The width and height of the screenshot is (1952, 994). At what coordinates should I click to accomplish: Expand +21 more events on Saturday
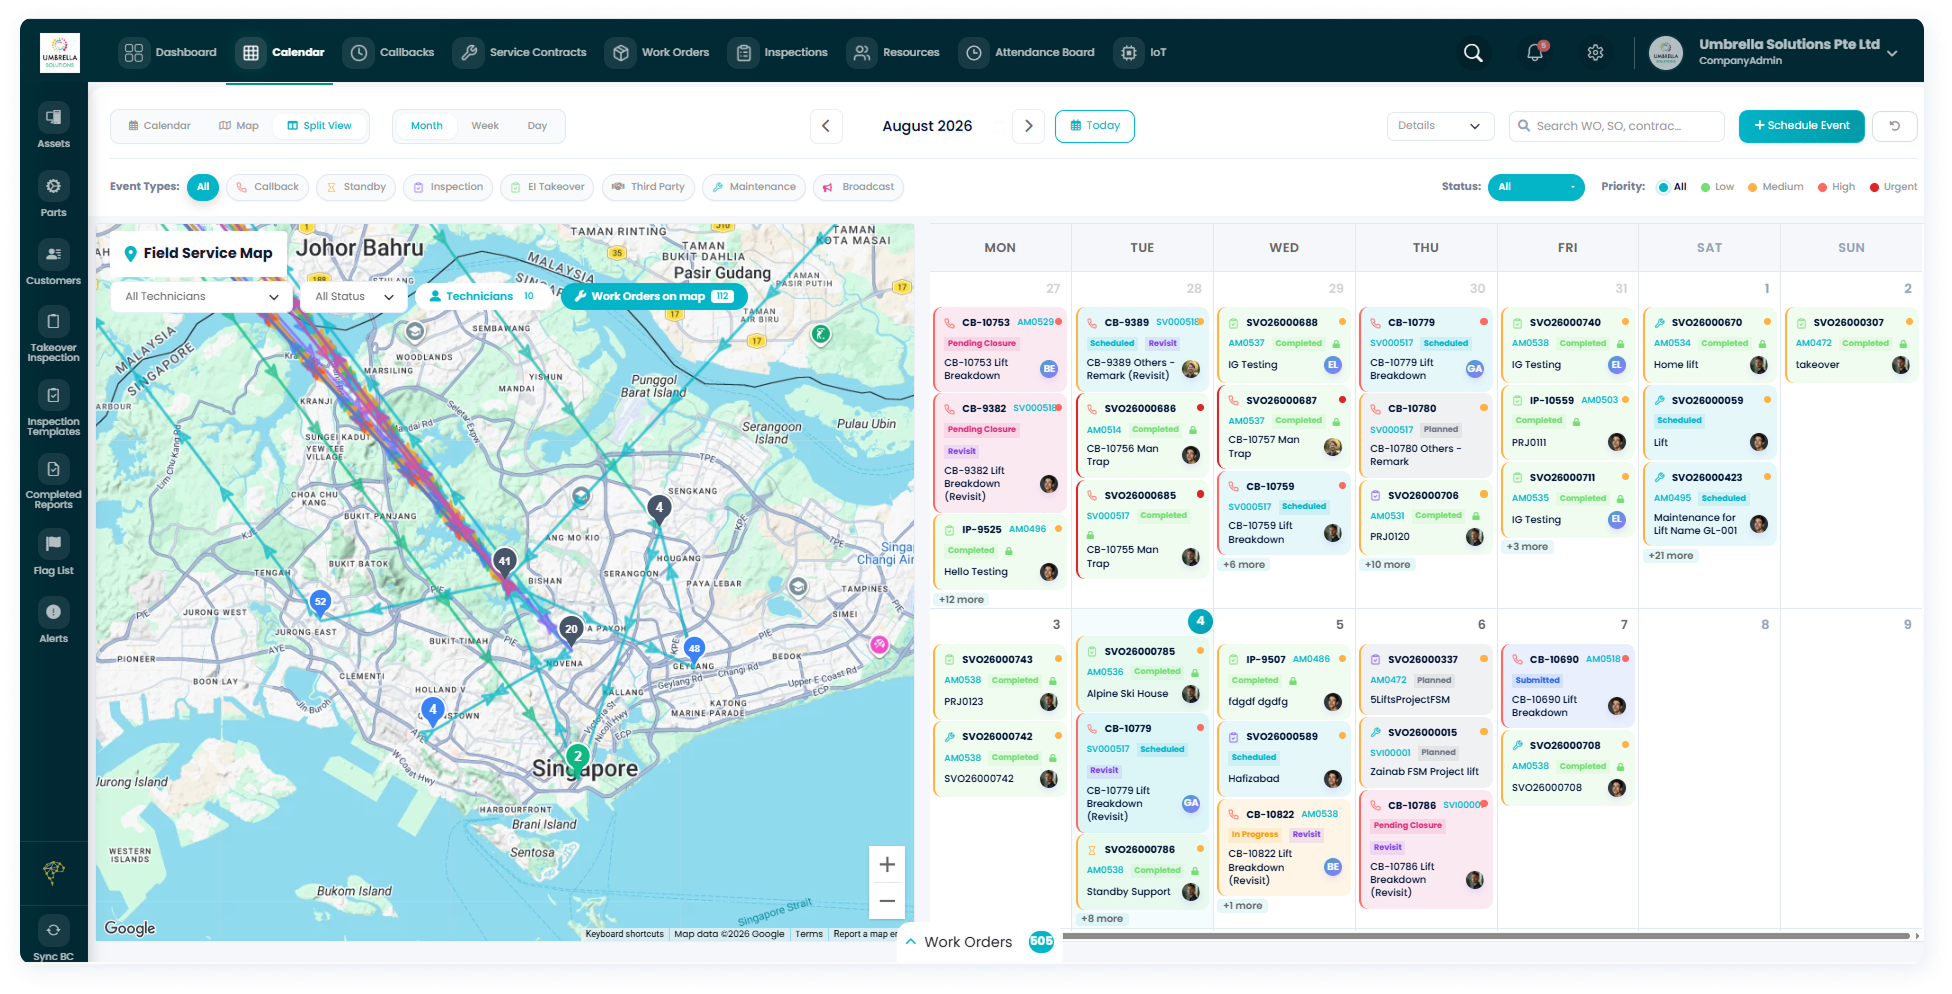1671,556
